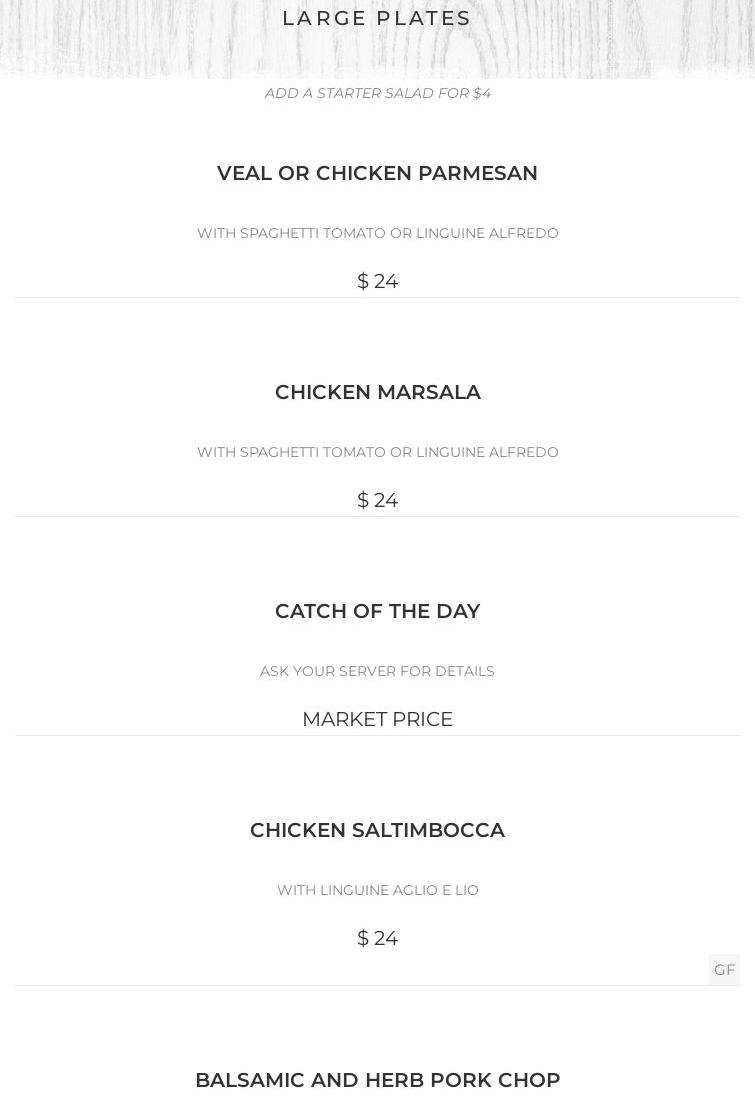Click the Chicken Marsala description text
Screen dimensions: 755x1101
(377, 452)
